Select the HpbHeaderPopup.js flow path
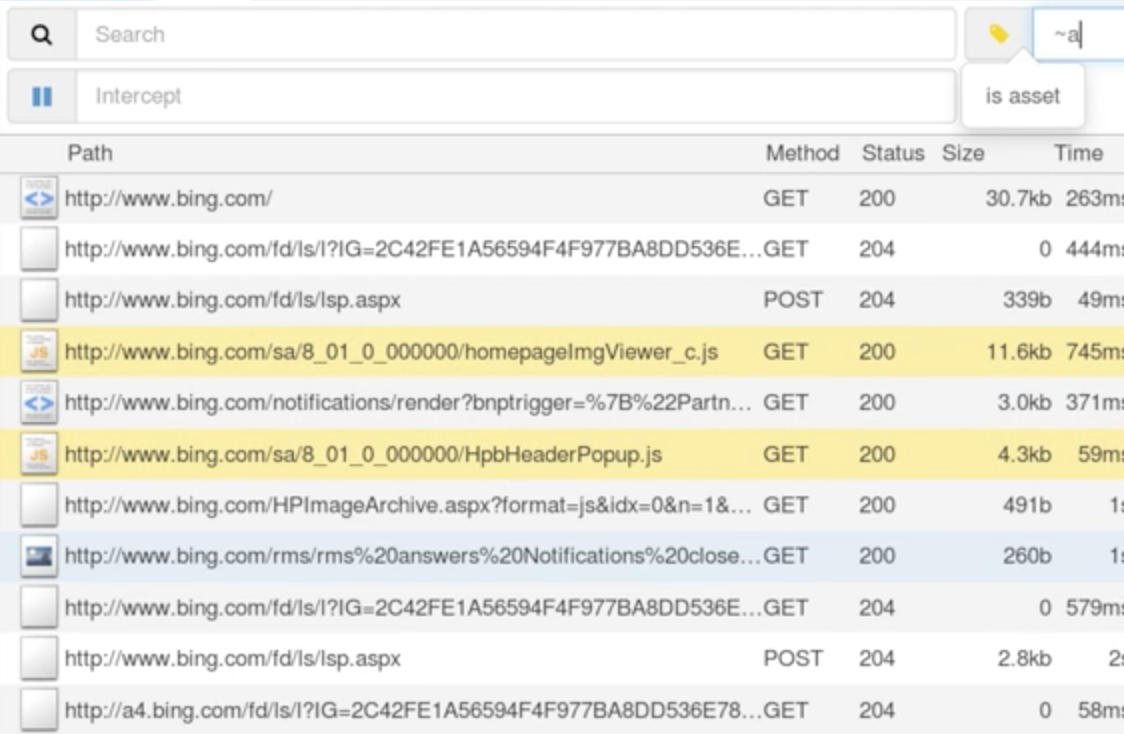 pos(363,454)
